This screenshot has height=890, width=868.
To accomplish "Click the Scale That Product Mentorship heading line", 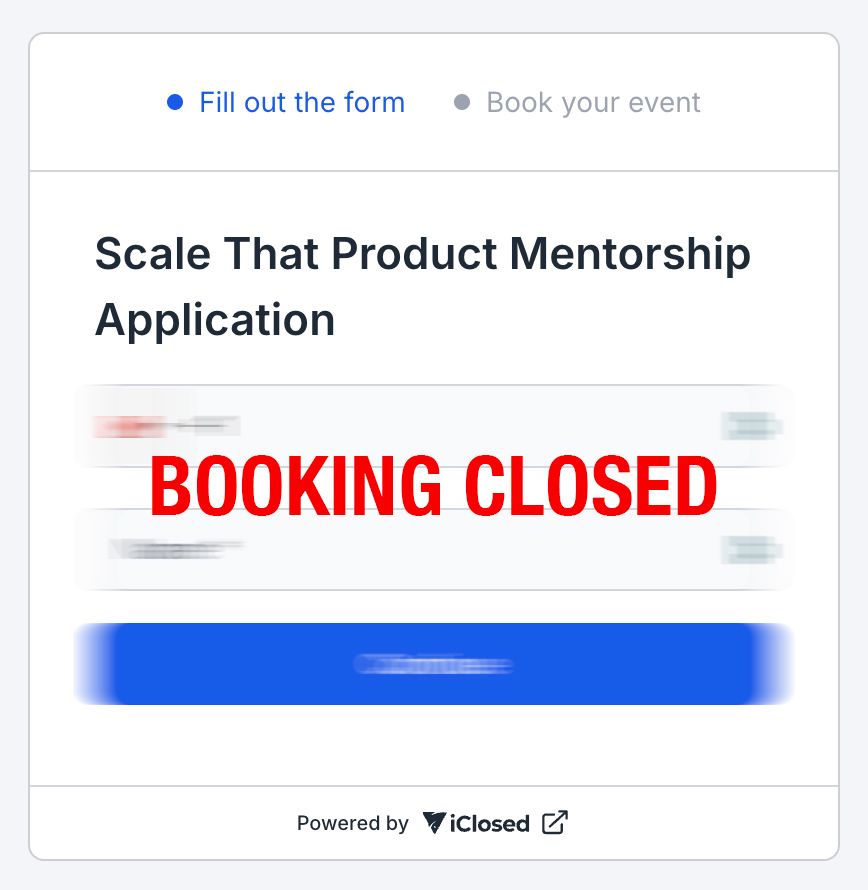I will [x=422, y=254].
